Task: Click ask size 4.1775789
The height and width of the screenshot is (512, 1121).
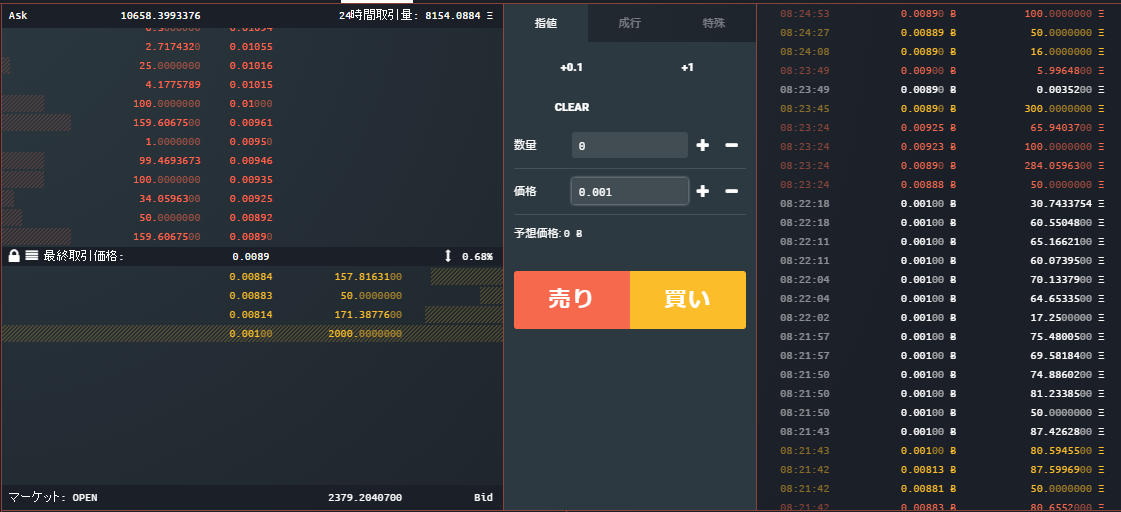Action: click(172, 84)
